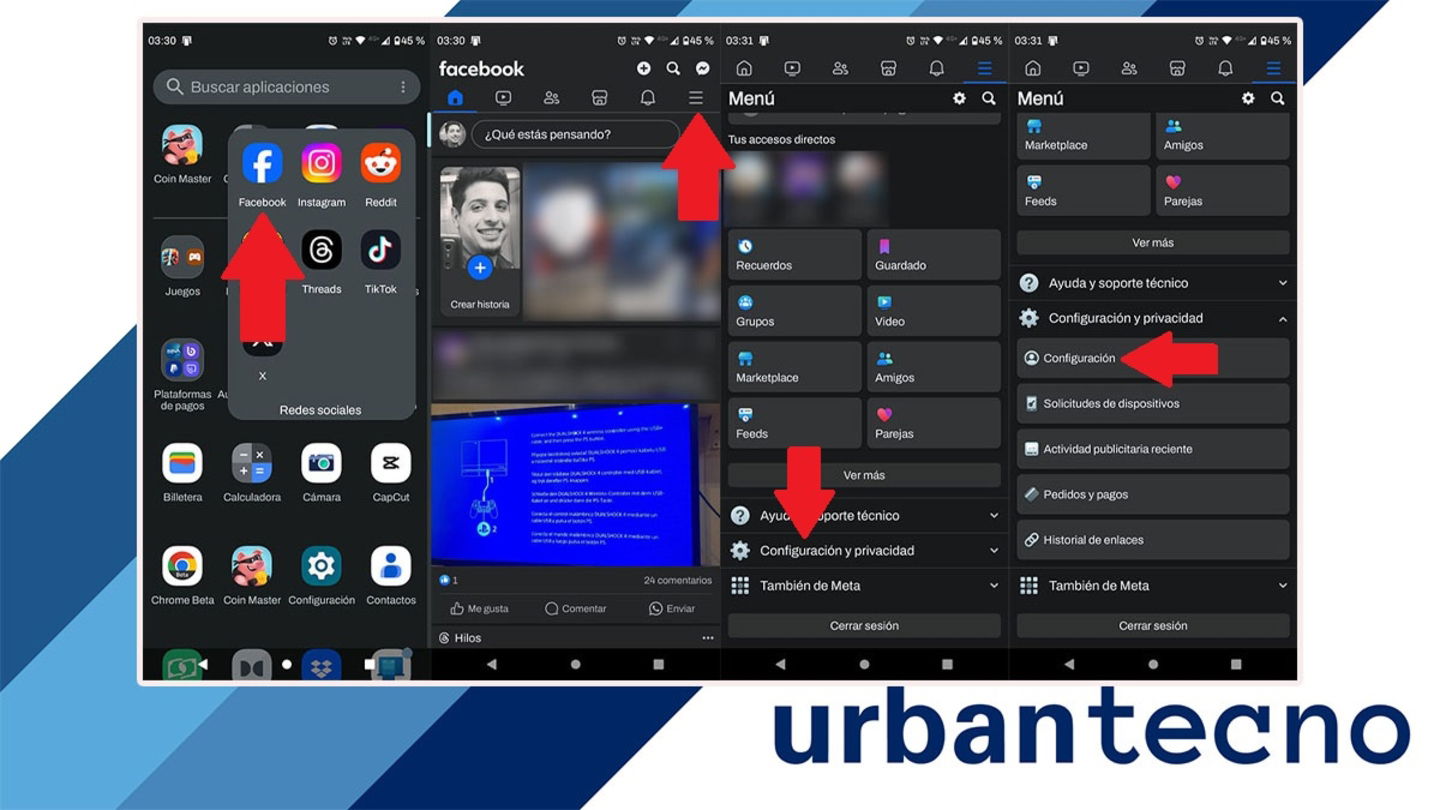Tap Cerrar sesión in the fourth screenshot
This screenshot has height=810, width=1440.
point(1153,626)
